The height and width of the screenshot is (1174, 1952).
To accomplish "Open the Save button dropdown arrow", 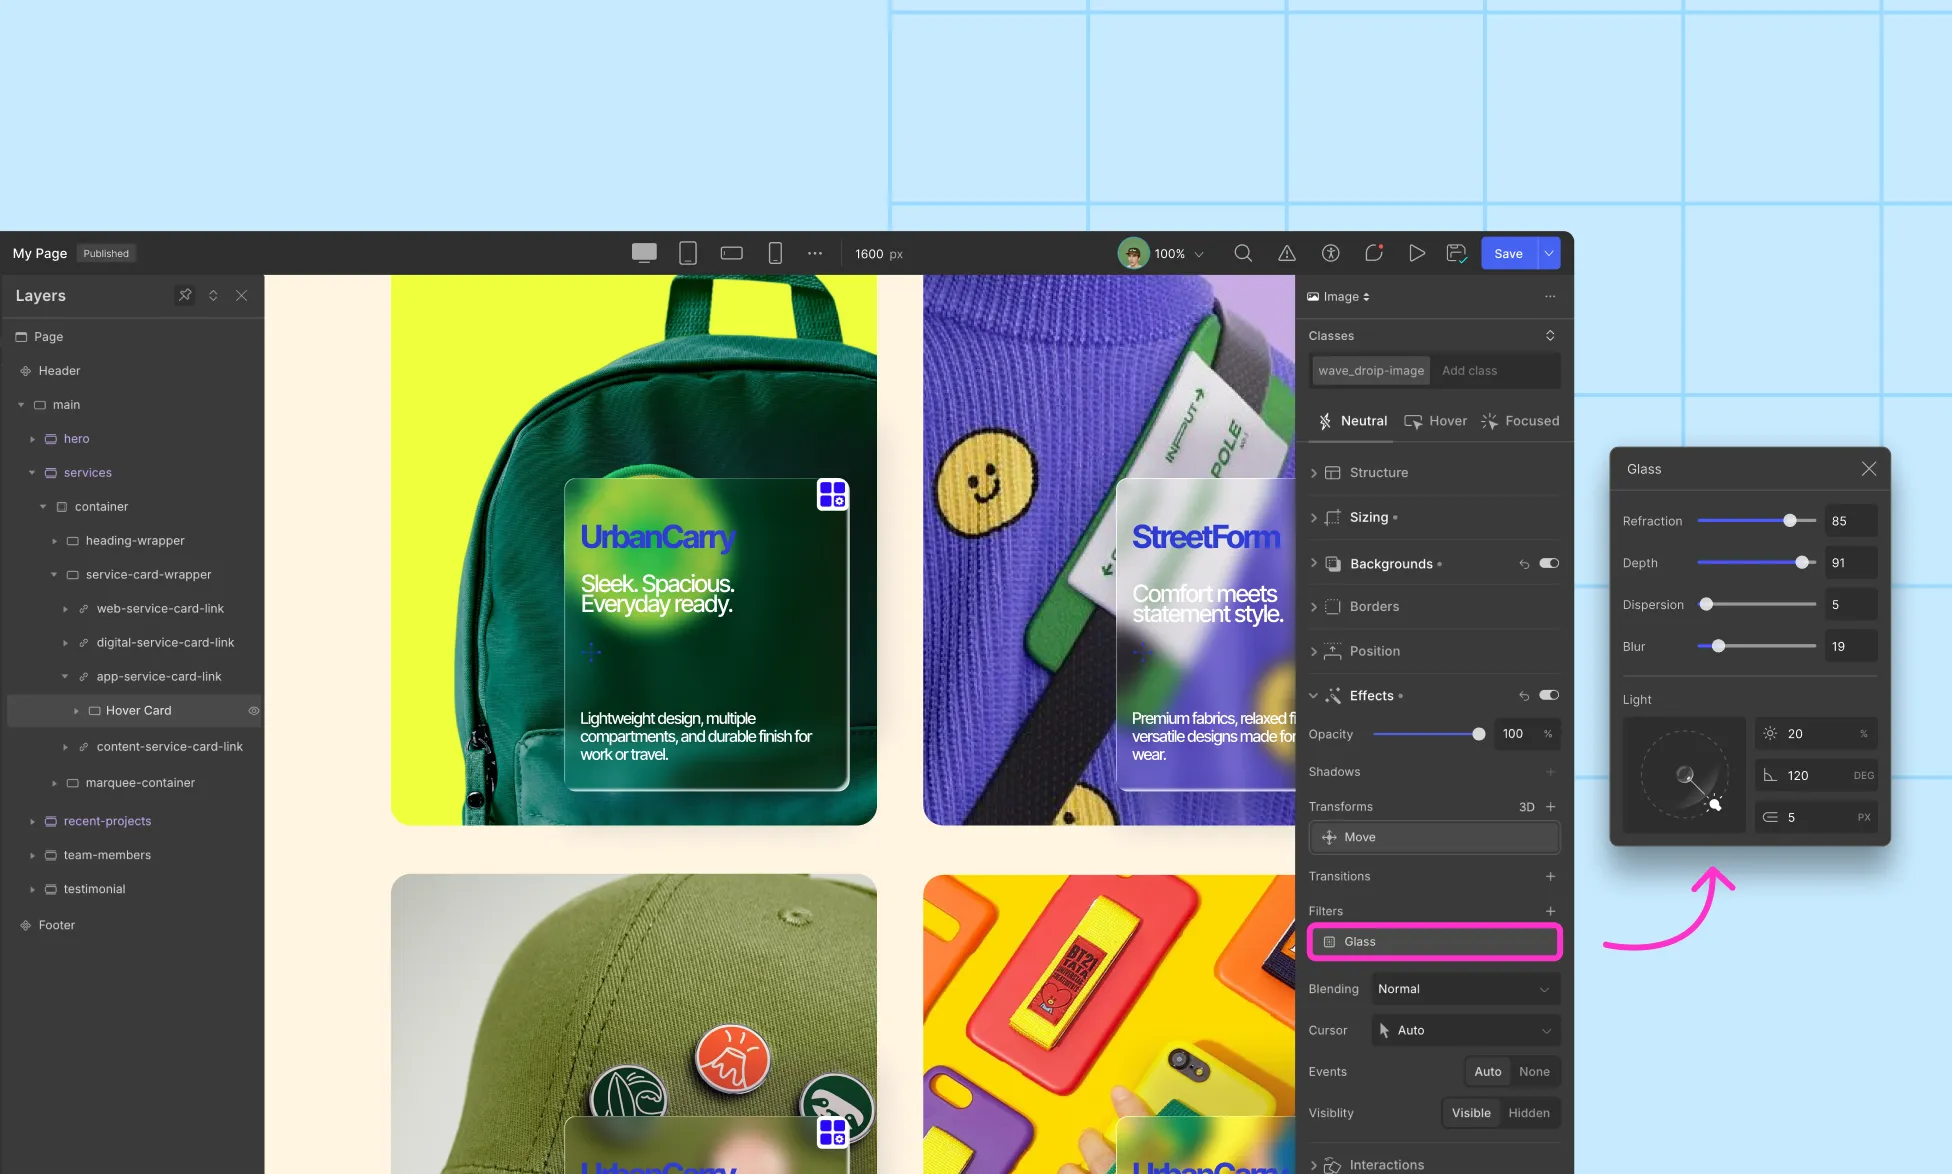I will (1549, 253).
